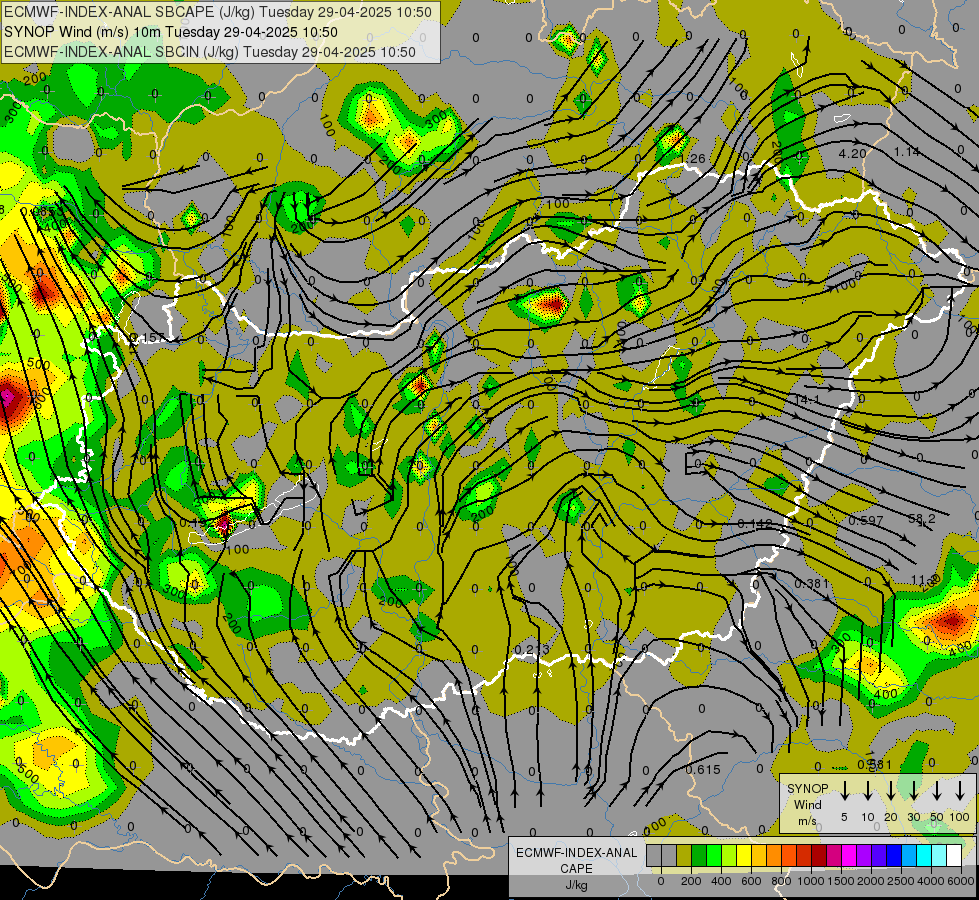Click the wind arrow above 10 m/s
This screenshot has width=979, height=900.
[868, 790]
